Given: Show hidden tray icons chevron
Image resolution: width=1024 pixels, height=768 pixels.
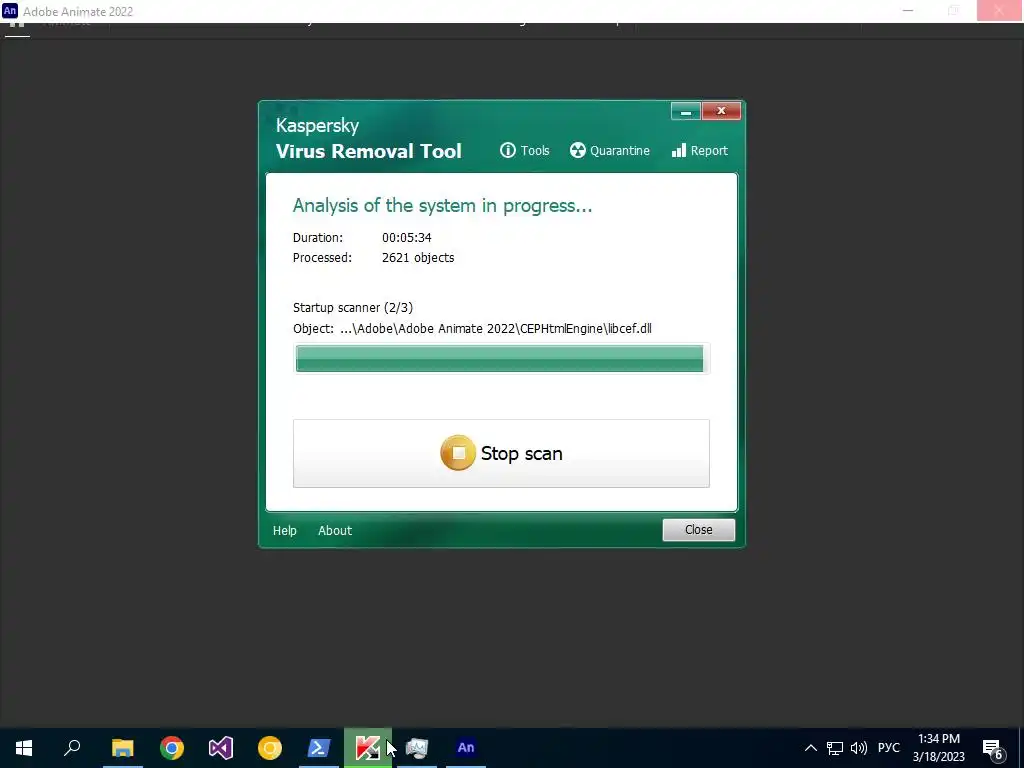Looking at the screenshot, I should coord(810,748).
